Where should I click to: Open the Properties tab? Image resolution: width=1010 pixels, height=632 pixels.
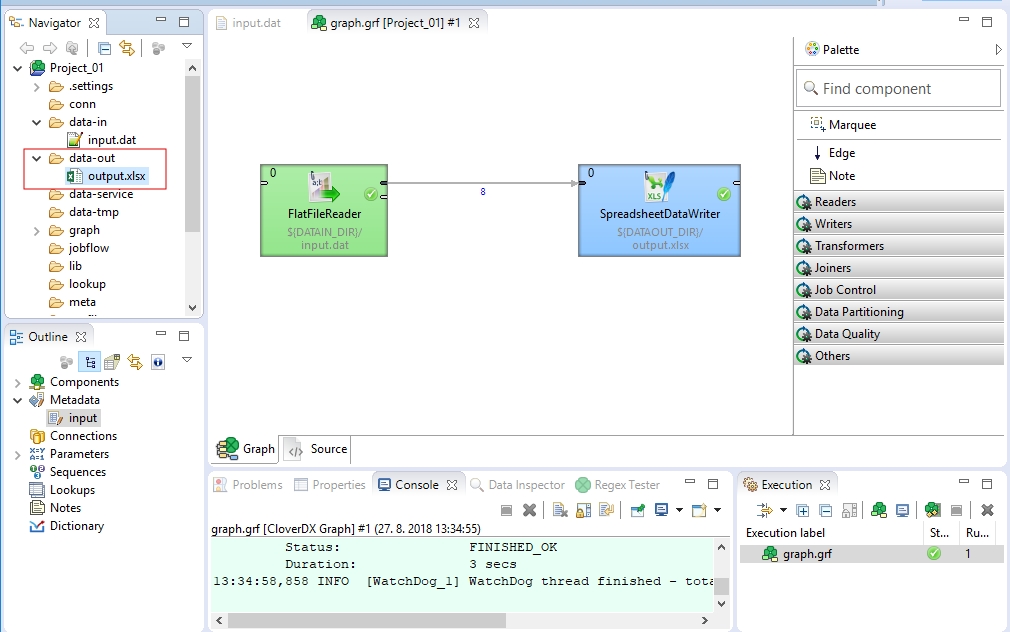point(330,485)
